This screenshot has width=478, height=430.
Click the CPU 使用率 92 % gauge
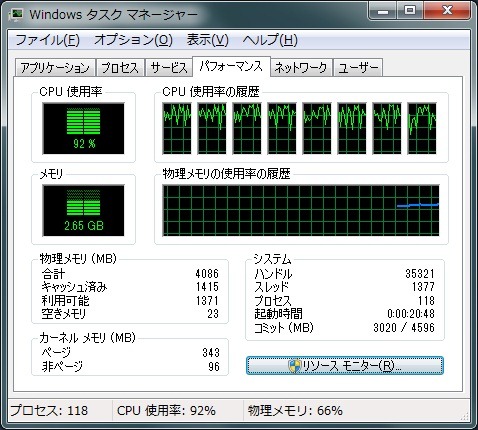tap(83, 129)
